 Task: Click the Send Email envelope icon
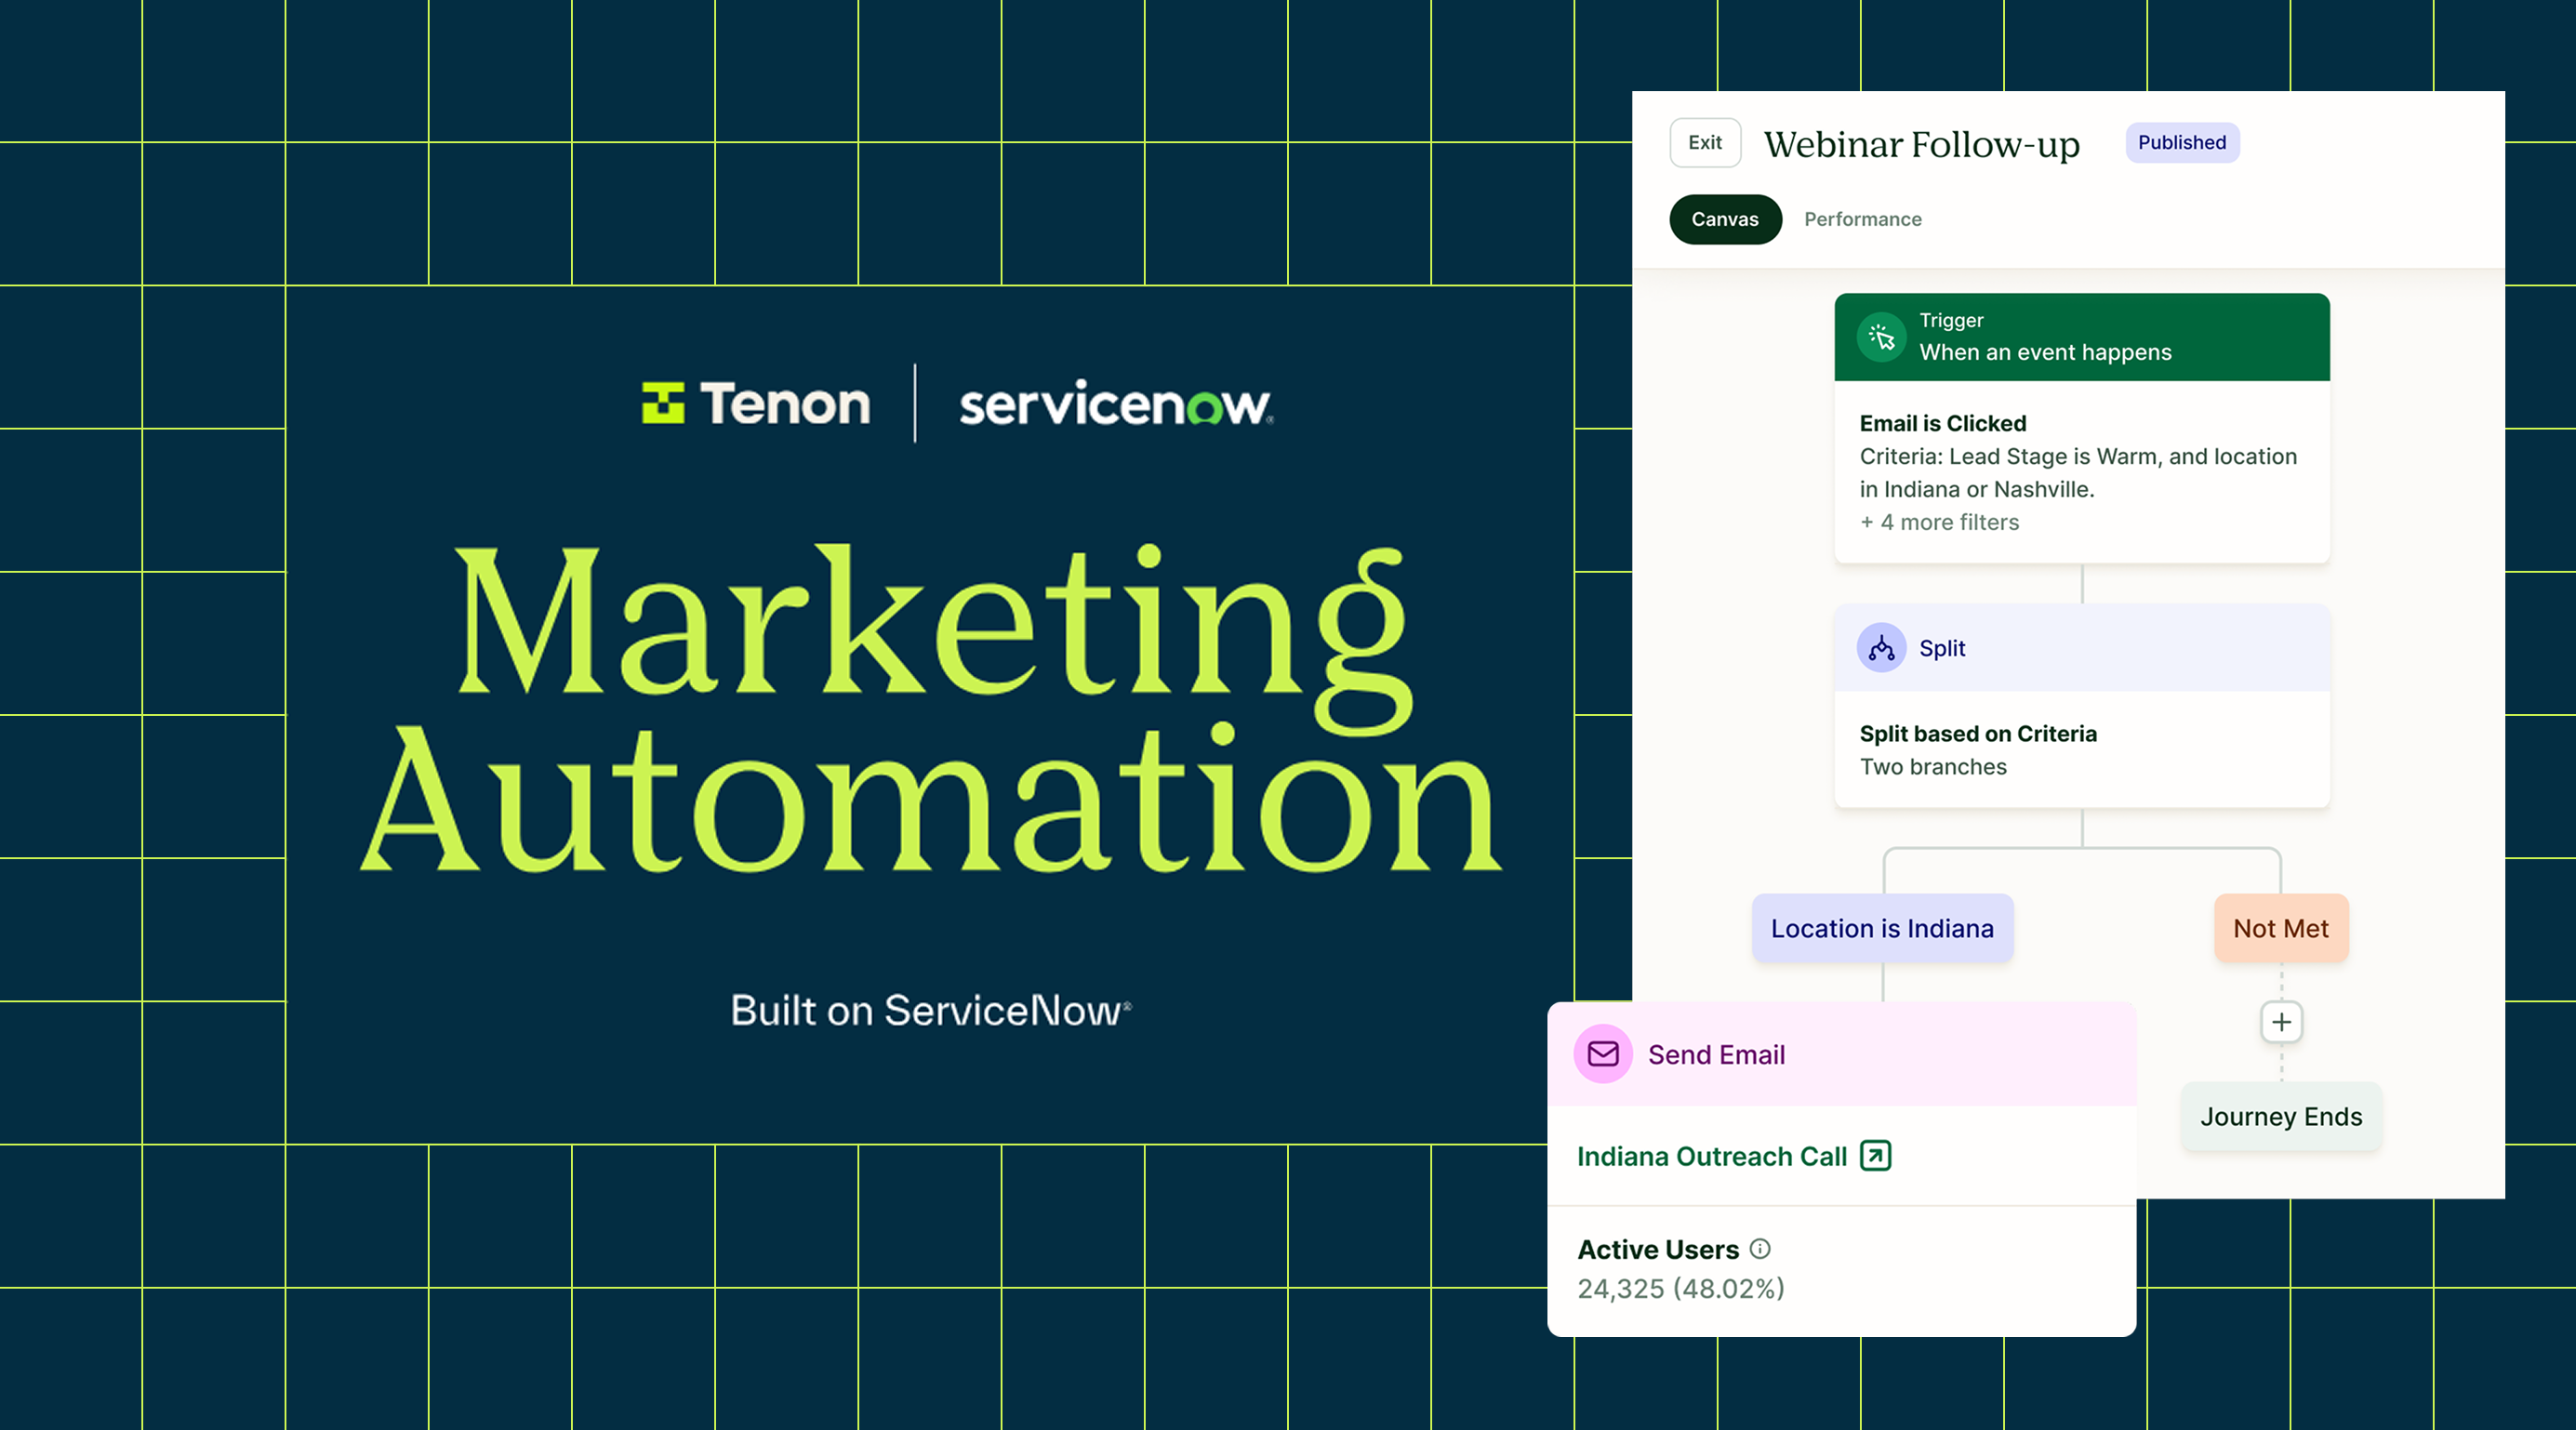point(1603,1054)
